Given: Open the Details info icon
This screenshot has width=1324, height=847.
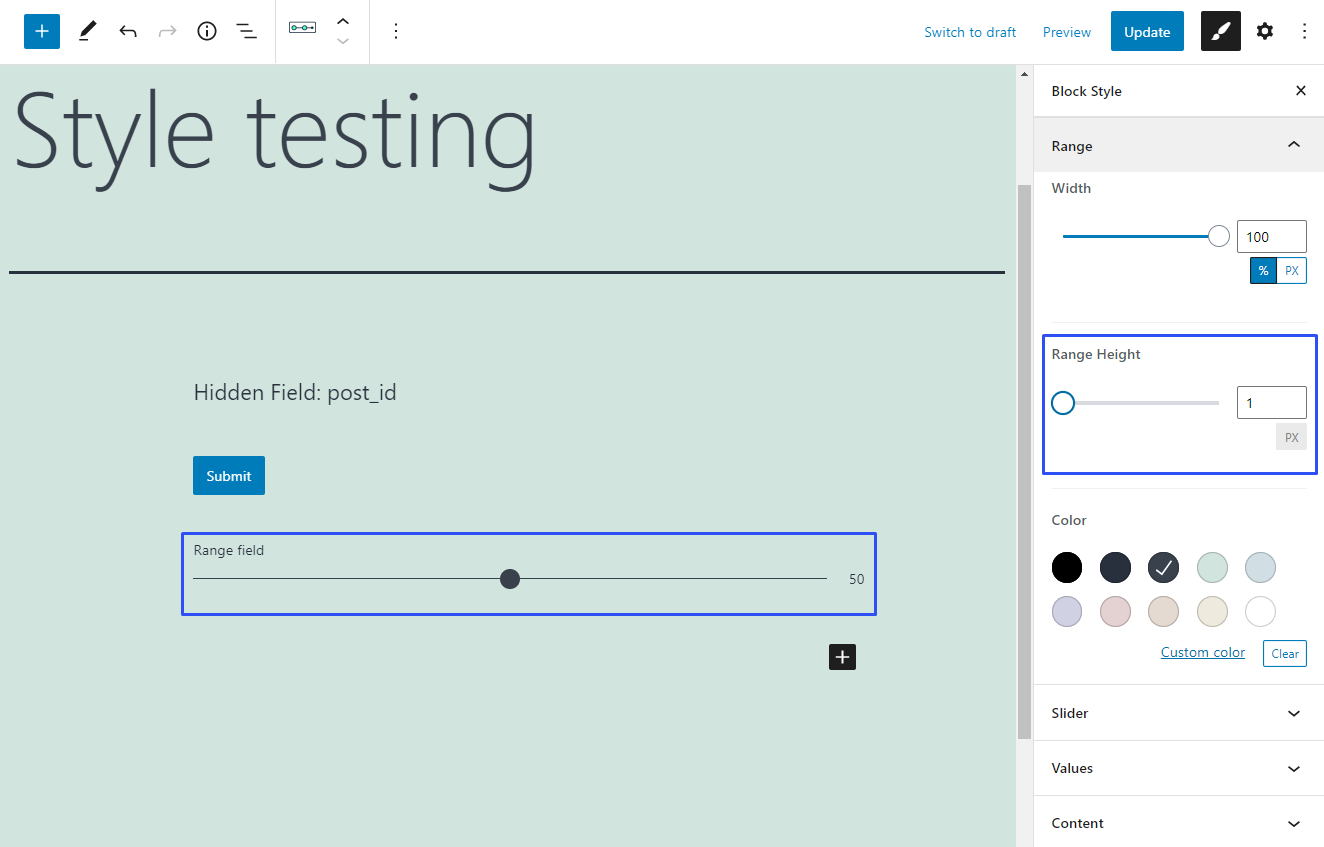Looking at the screenshot, I should (x=207, y=31).
